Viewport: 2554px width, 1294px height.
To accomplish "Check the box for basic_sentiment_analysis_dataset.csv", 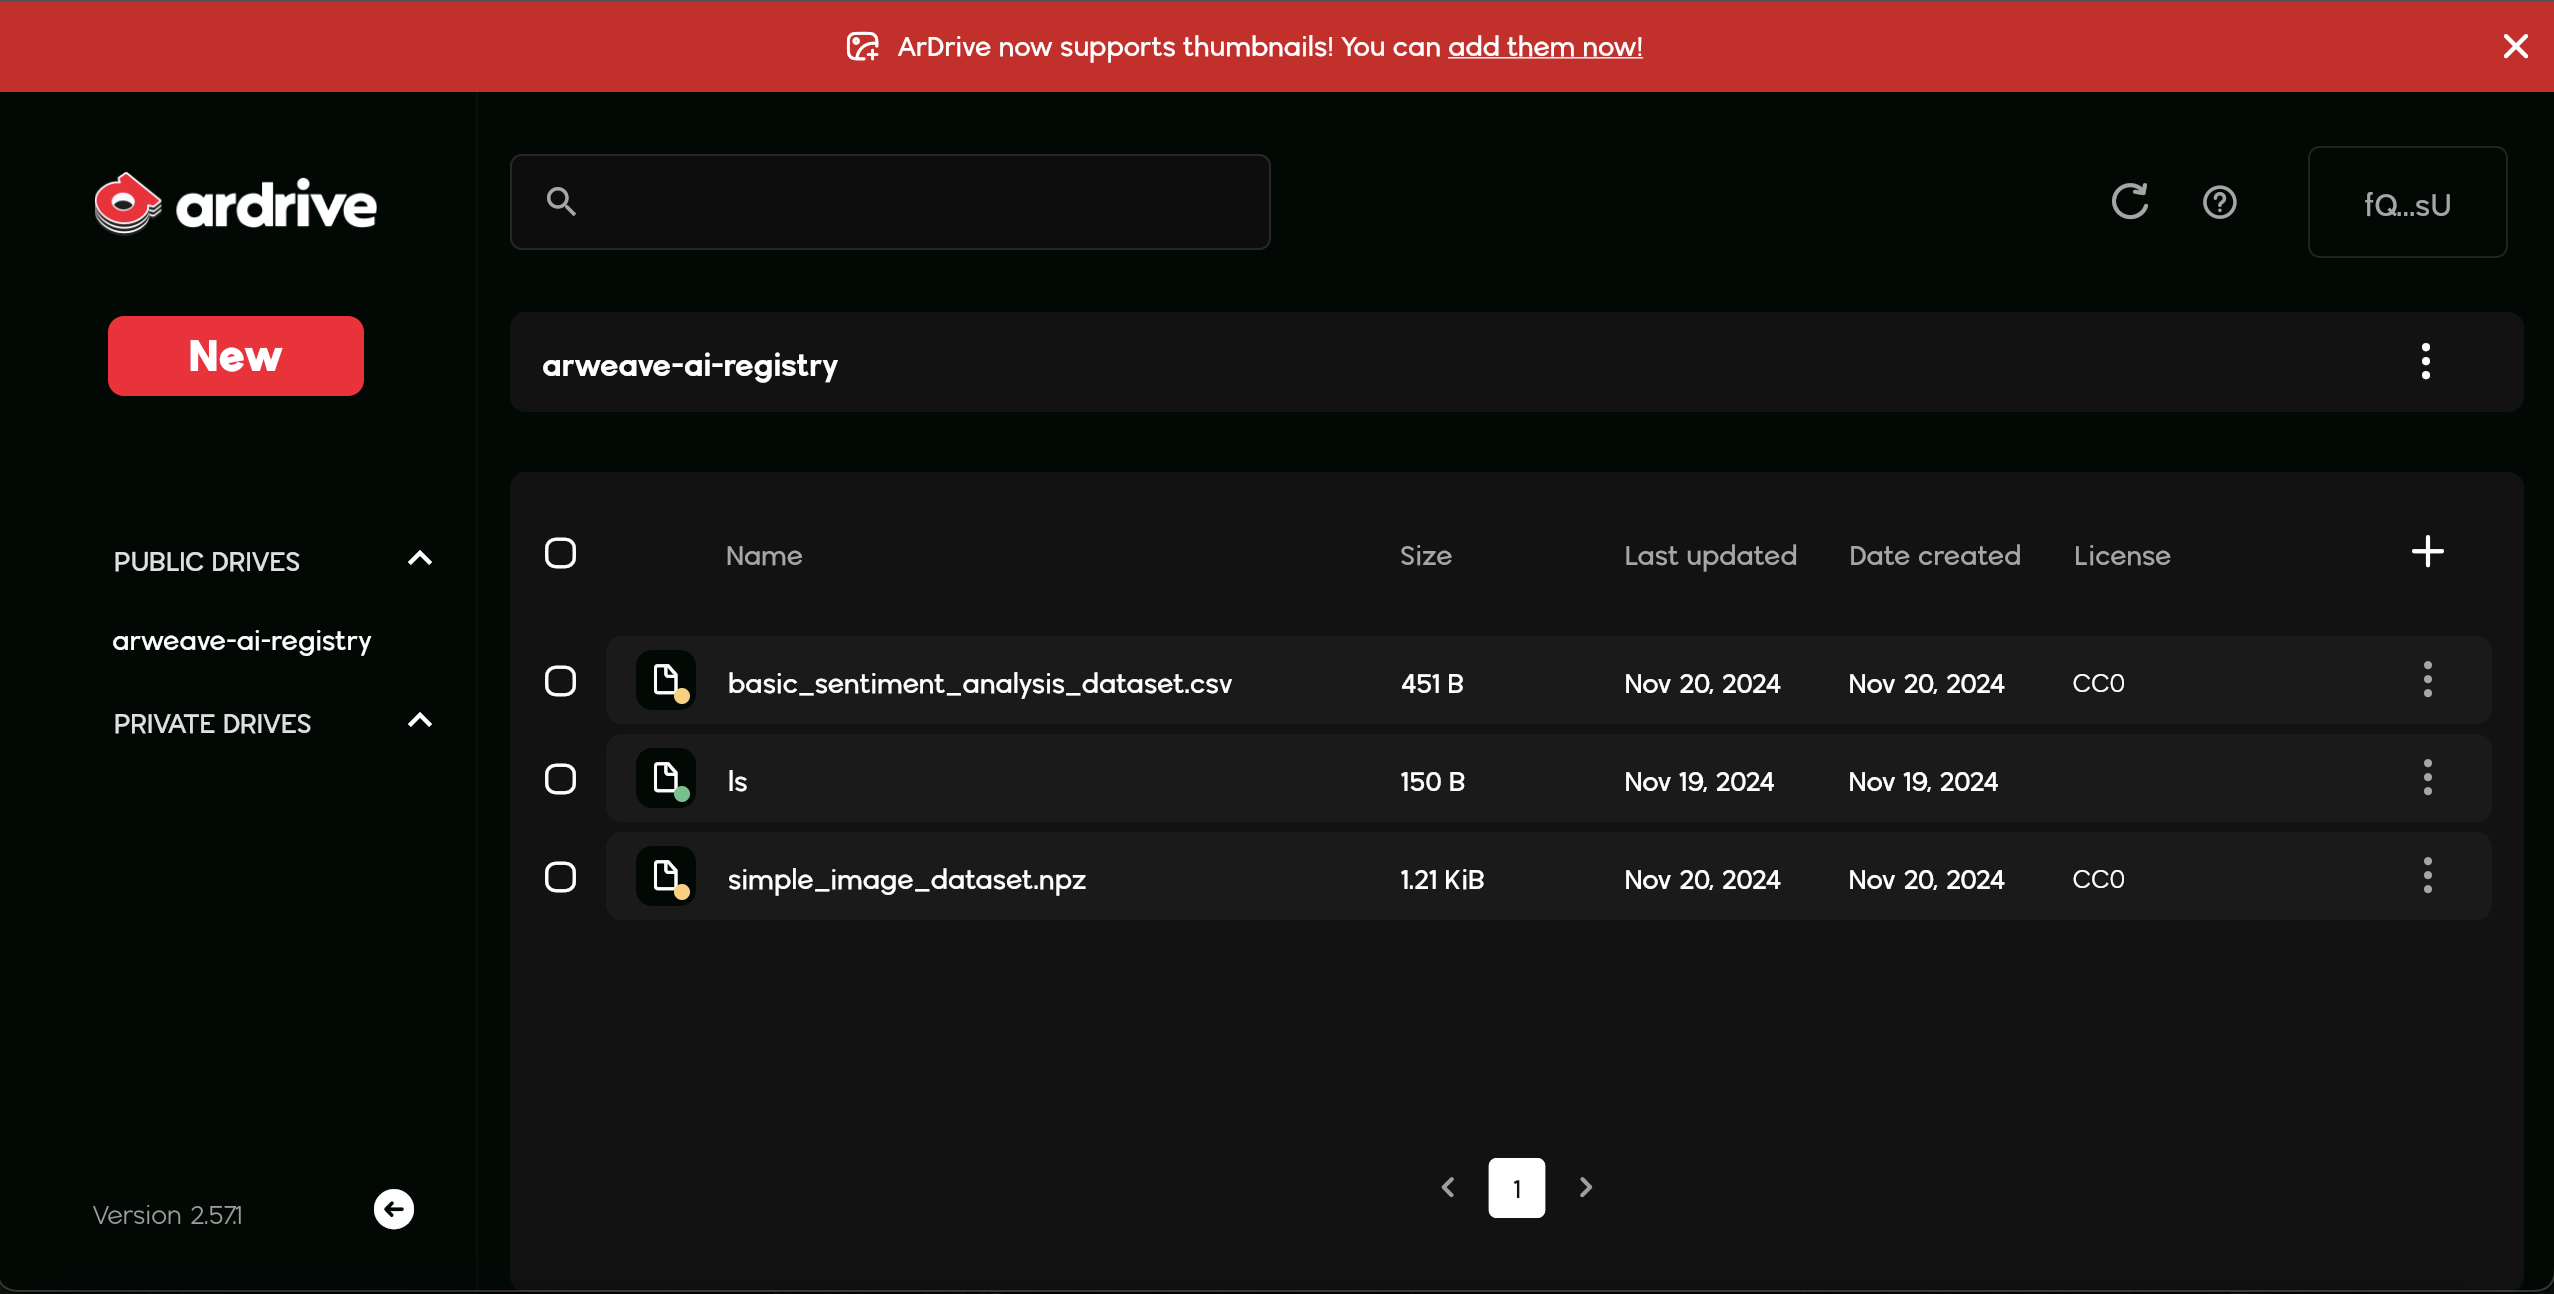I will click(x=560, y=681).
